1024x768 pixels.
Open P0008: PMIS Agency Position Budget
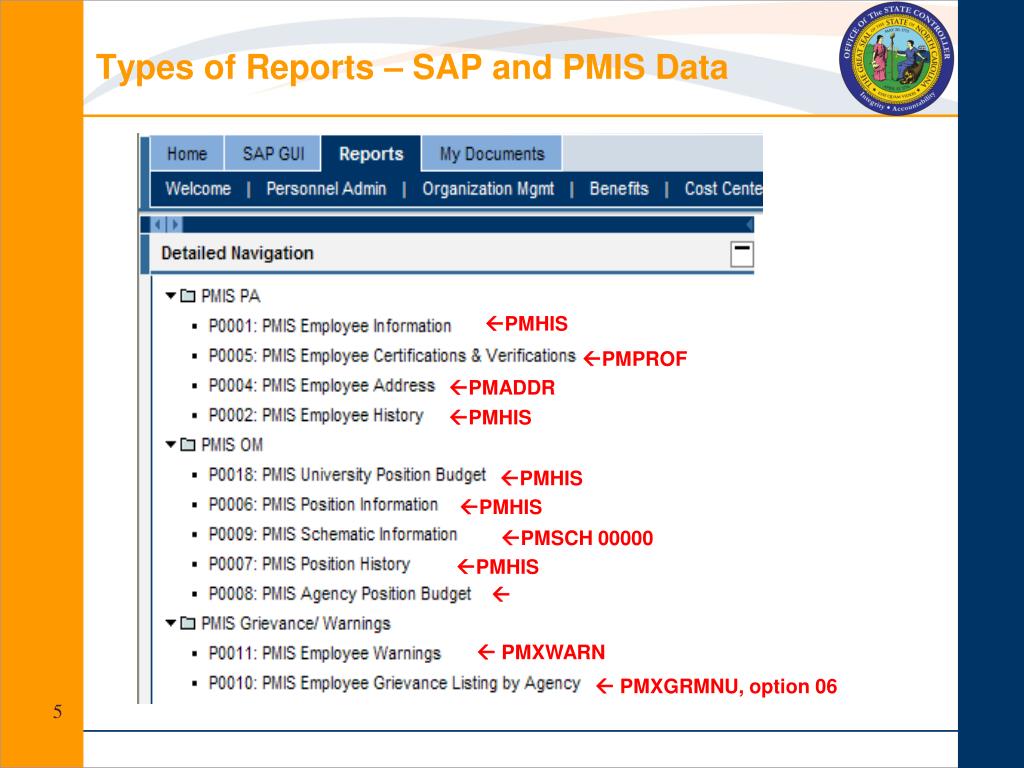[x=340, y=594]
